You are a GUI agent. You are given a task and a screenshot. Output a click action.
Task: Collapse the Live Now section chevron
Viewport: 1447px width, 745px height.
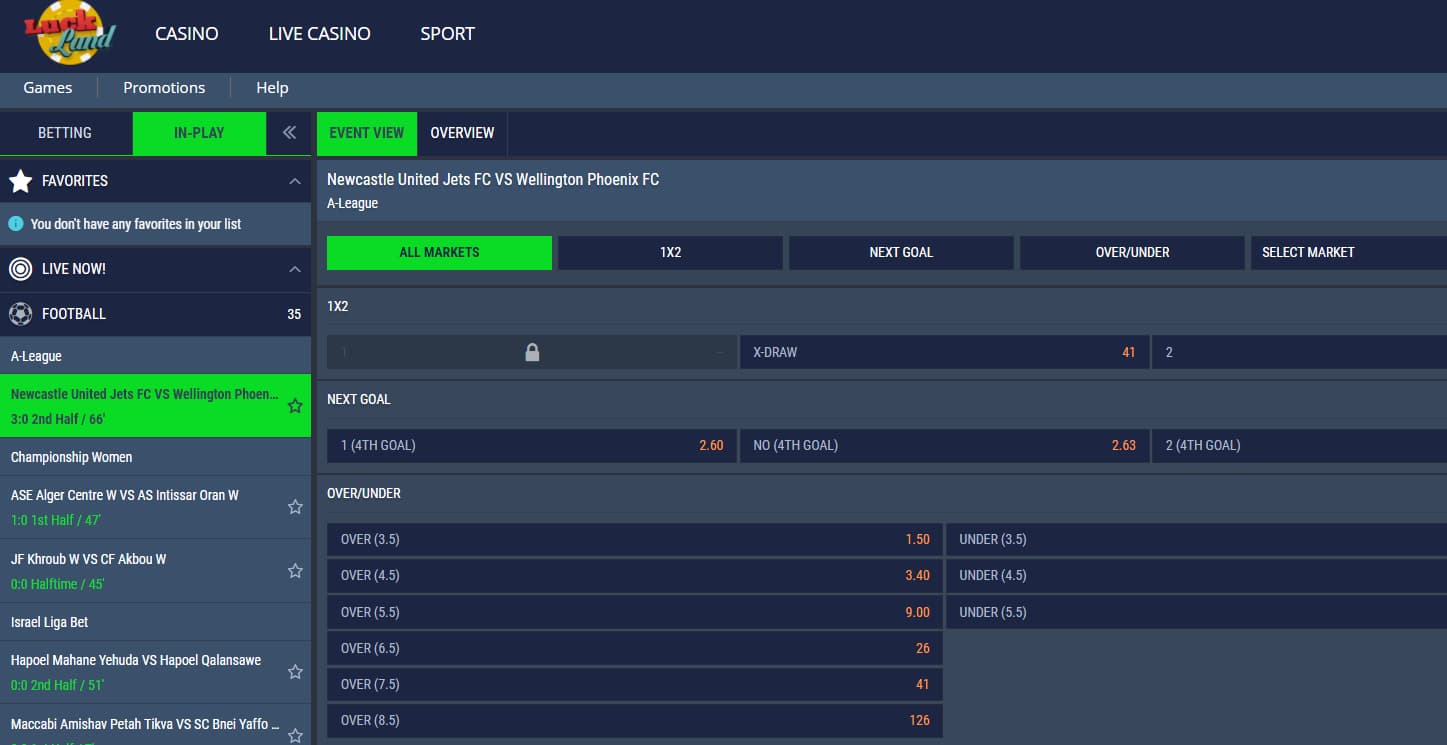[295, 269]
